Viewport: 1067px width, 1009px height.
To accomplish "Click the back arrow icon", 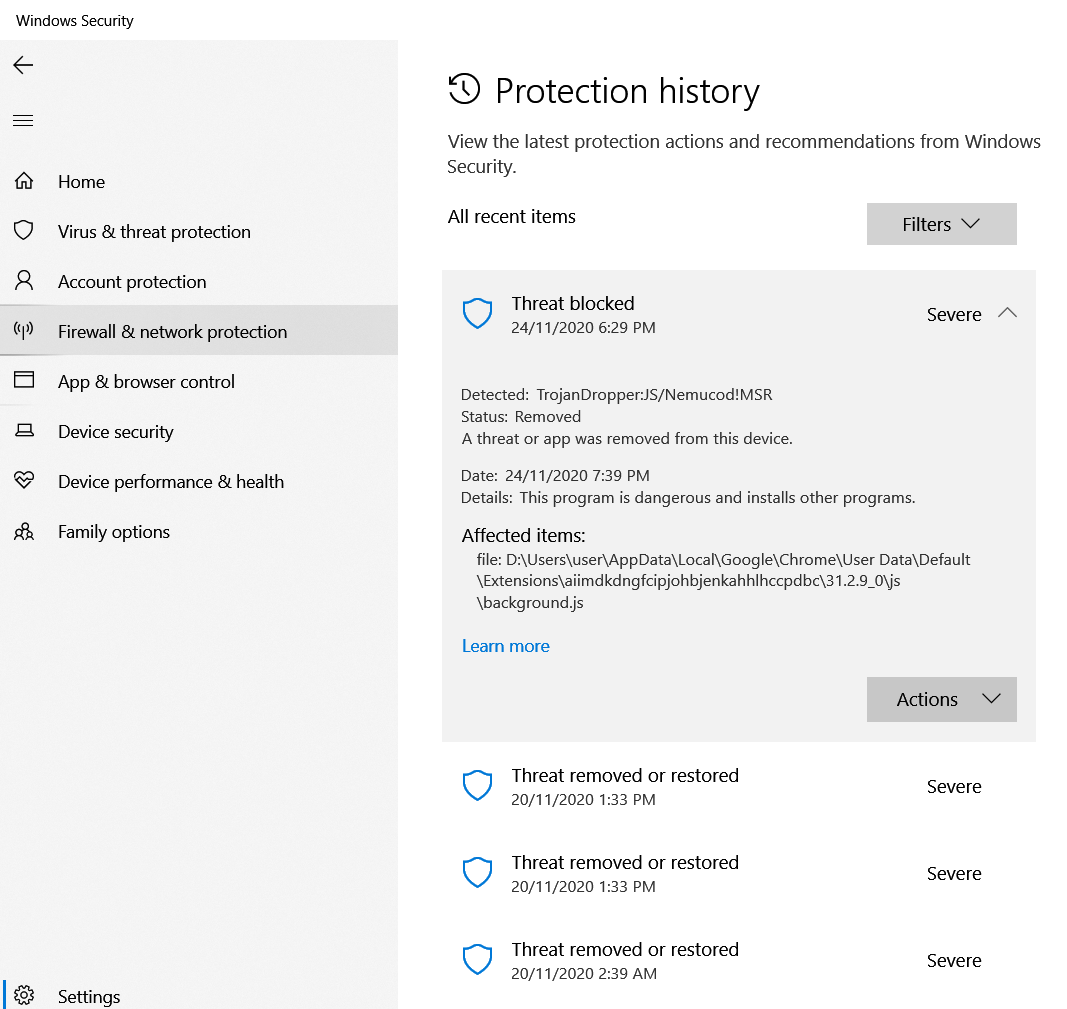I will [x=23, y=65].
